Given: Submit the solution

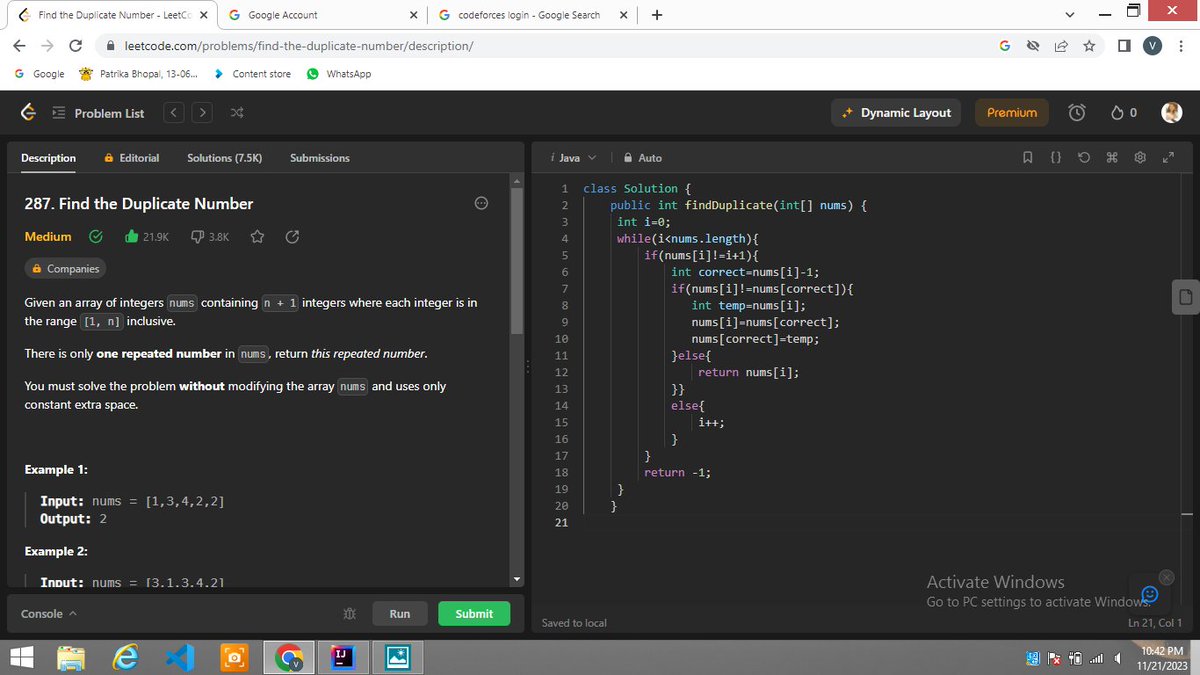Looking at the screenshot, I should (474, 614).
